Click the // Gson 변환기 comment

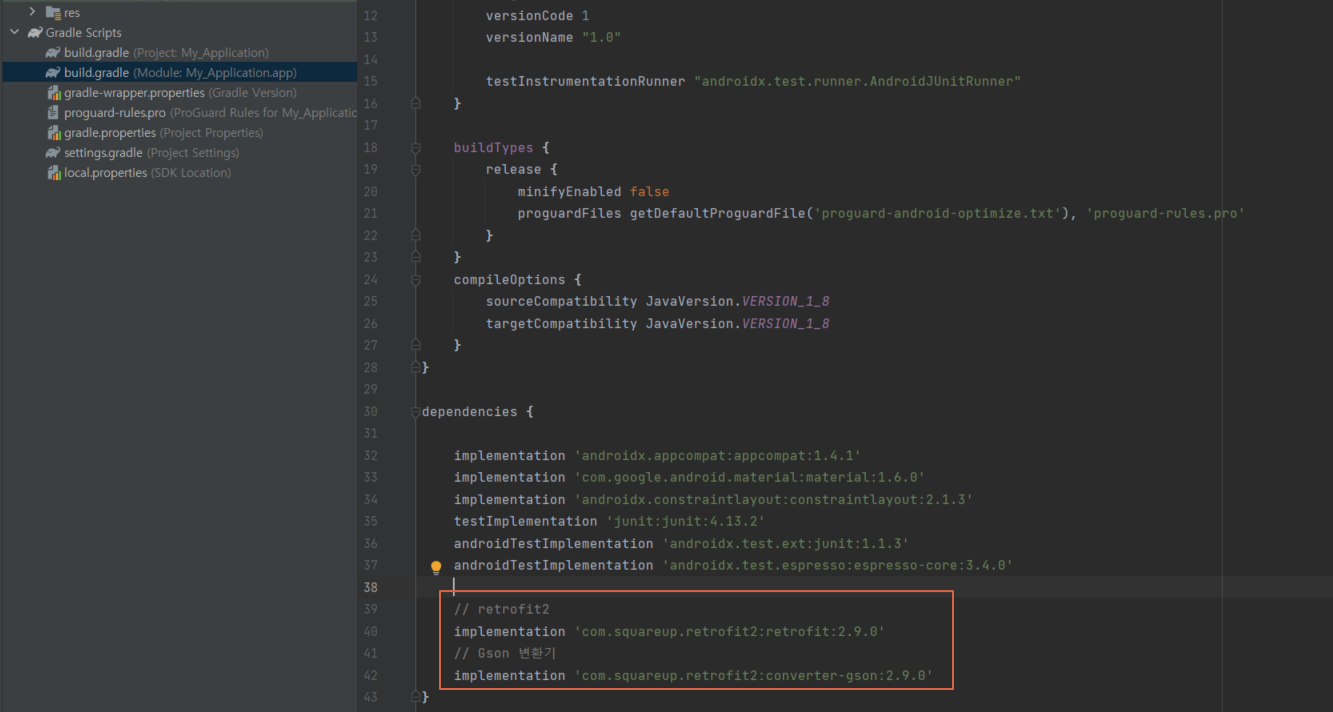pos(505,653)
